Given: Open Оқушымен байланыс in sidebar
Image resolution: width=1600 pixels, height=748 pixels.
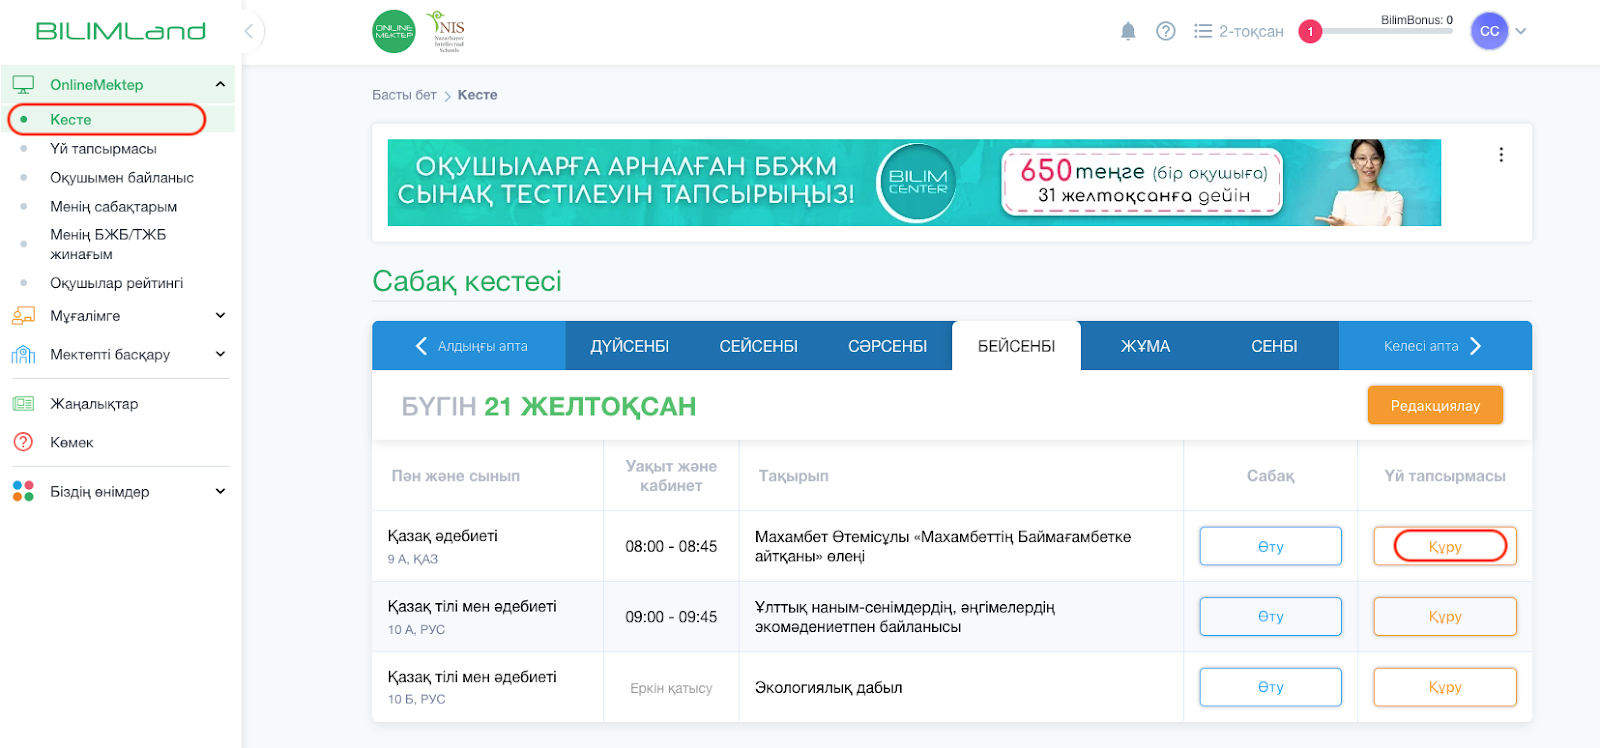Looking at the screenshot, I should 122,177.
